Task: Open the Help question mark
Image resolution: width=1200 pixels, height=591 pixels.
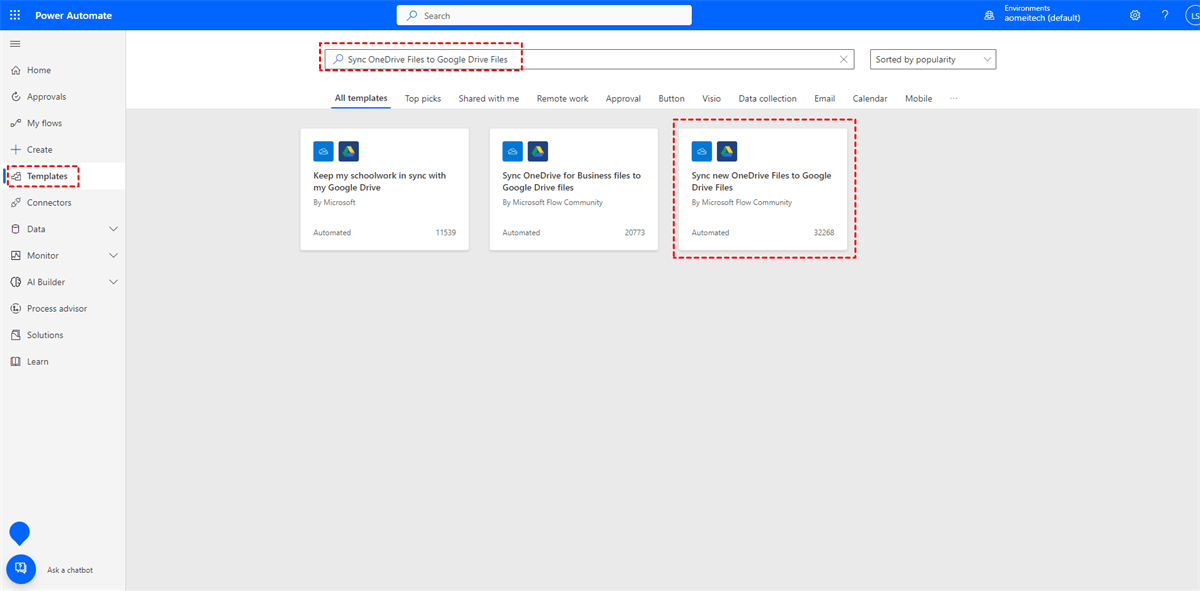Action: click(x=1165, y=15)
